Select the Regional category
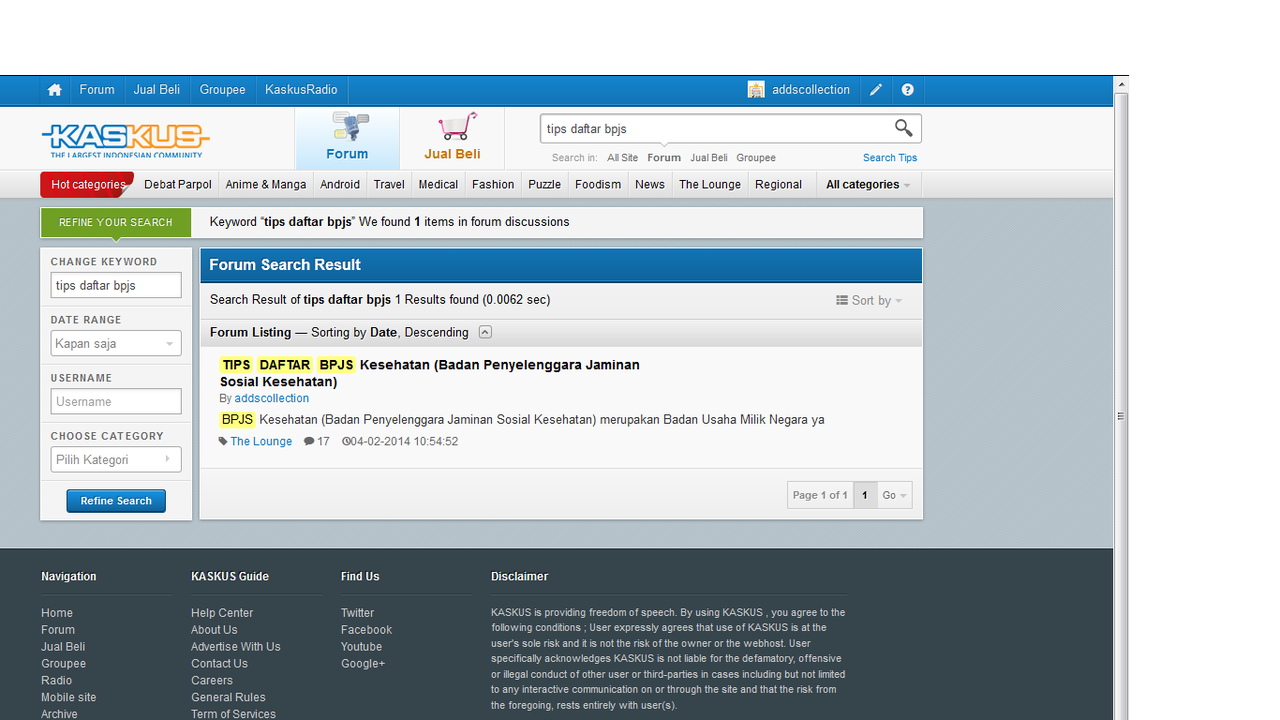Screen dimensions: 1280x720 point(779,184)
